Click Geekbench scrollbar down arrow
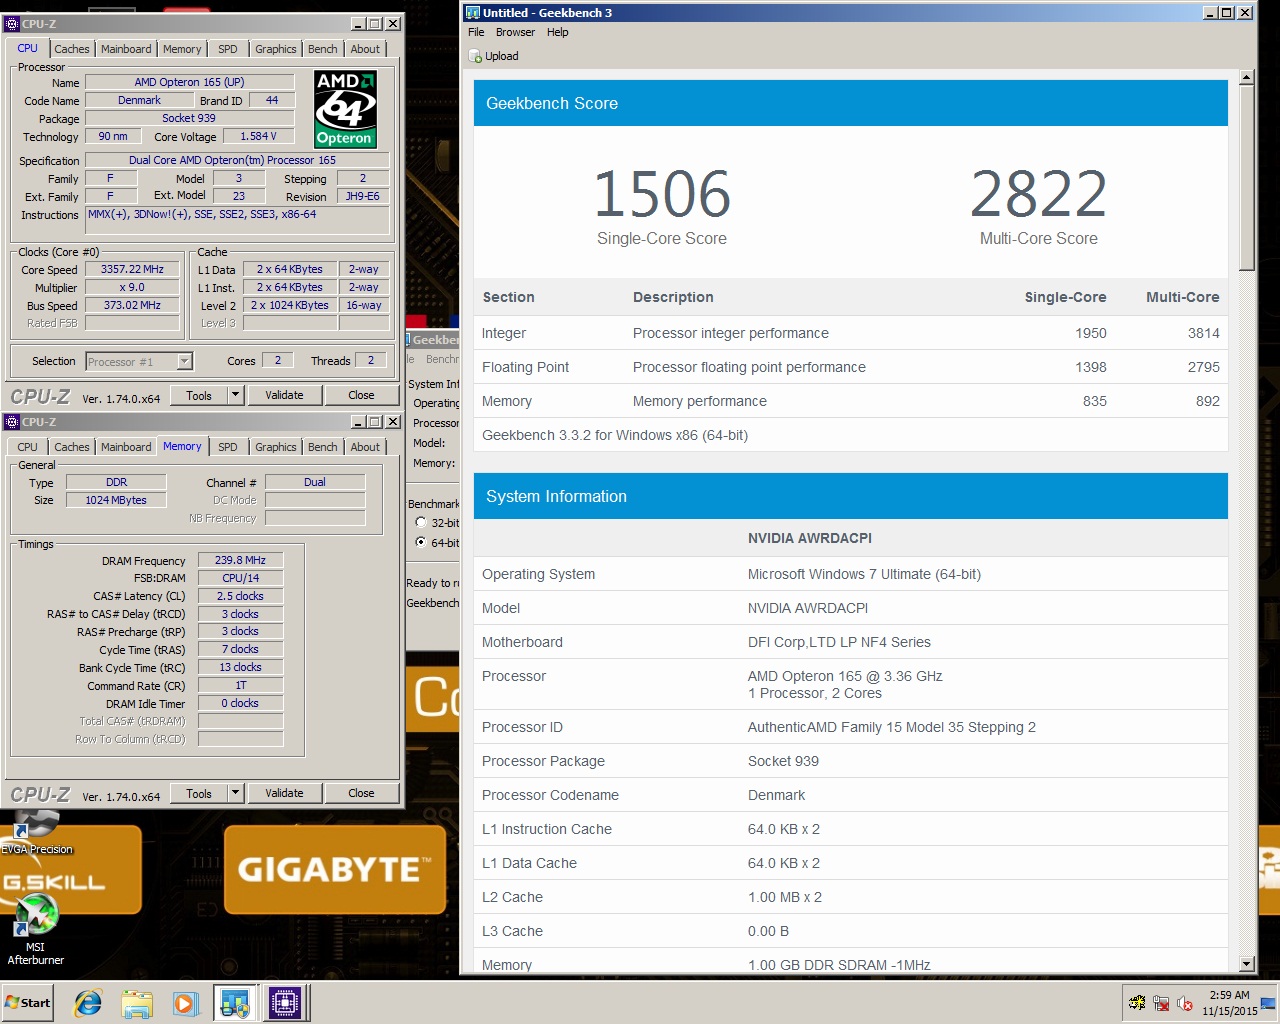The height and width of the screenshot is (1024, 1280). click(1246, 964)
